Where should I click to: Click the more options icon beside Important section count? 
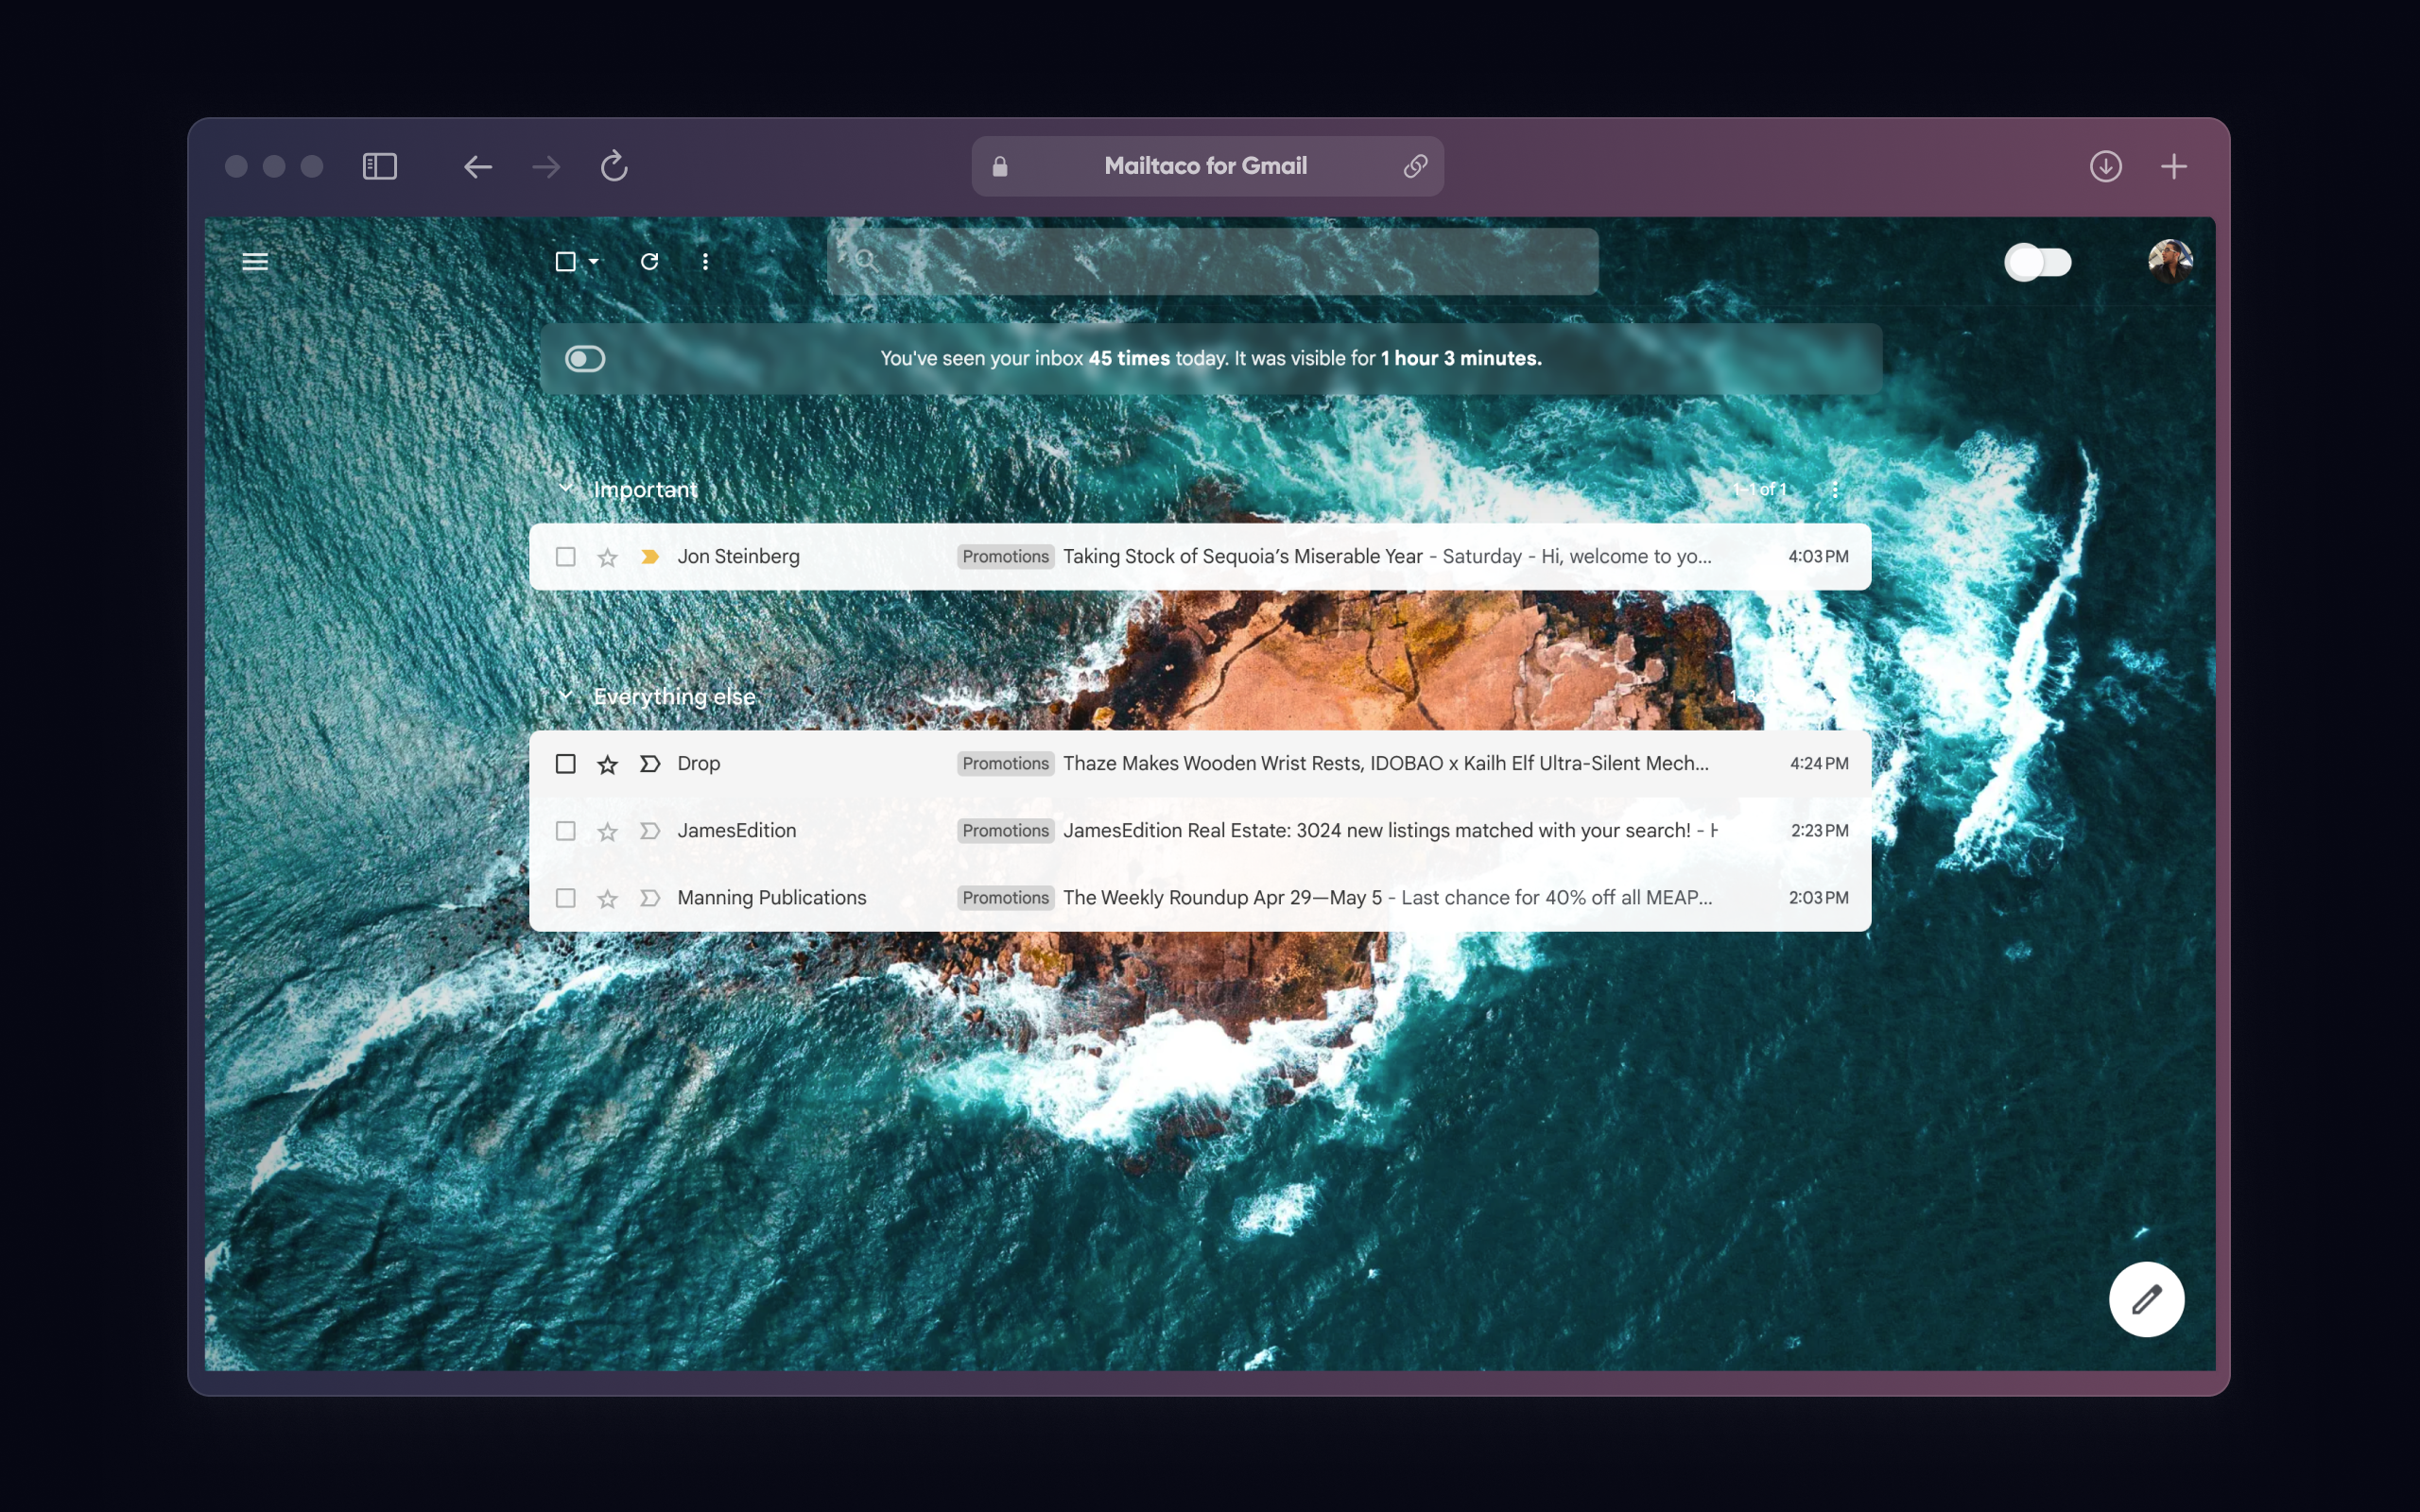click(x=1835, y=489)
